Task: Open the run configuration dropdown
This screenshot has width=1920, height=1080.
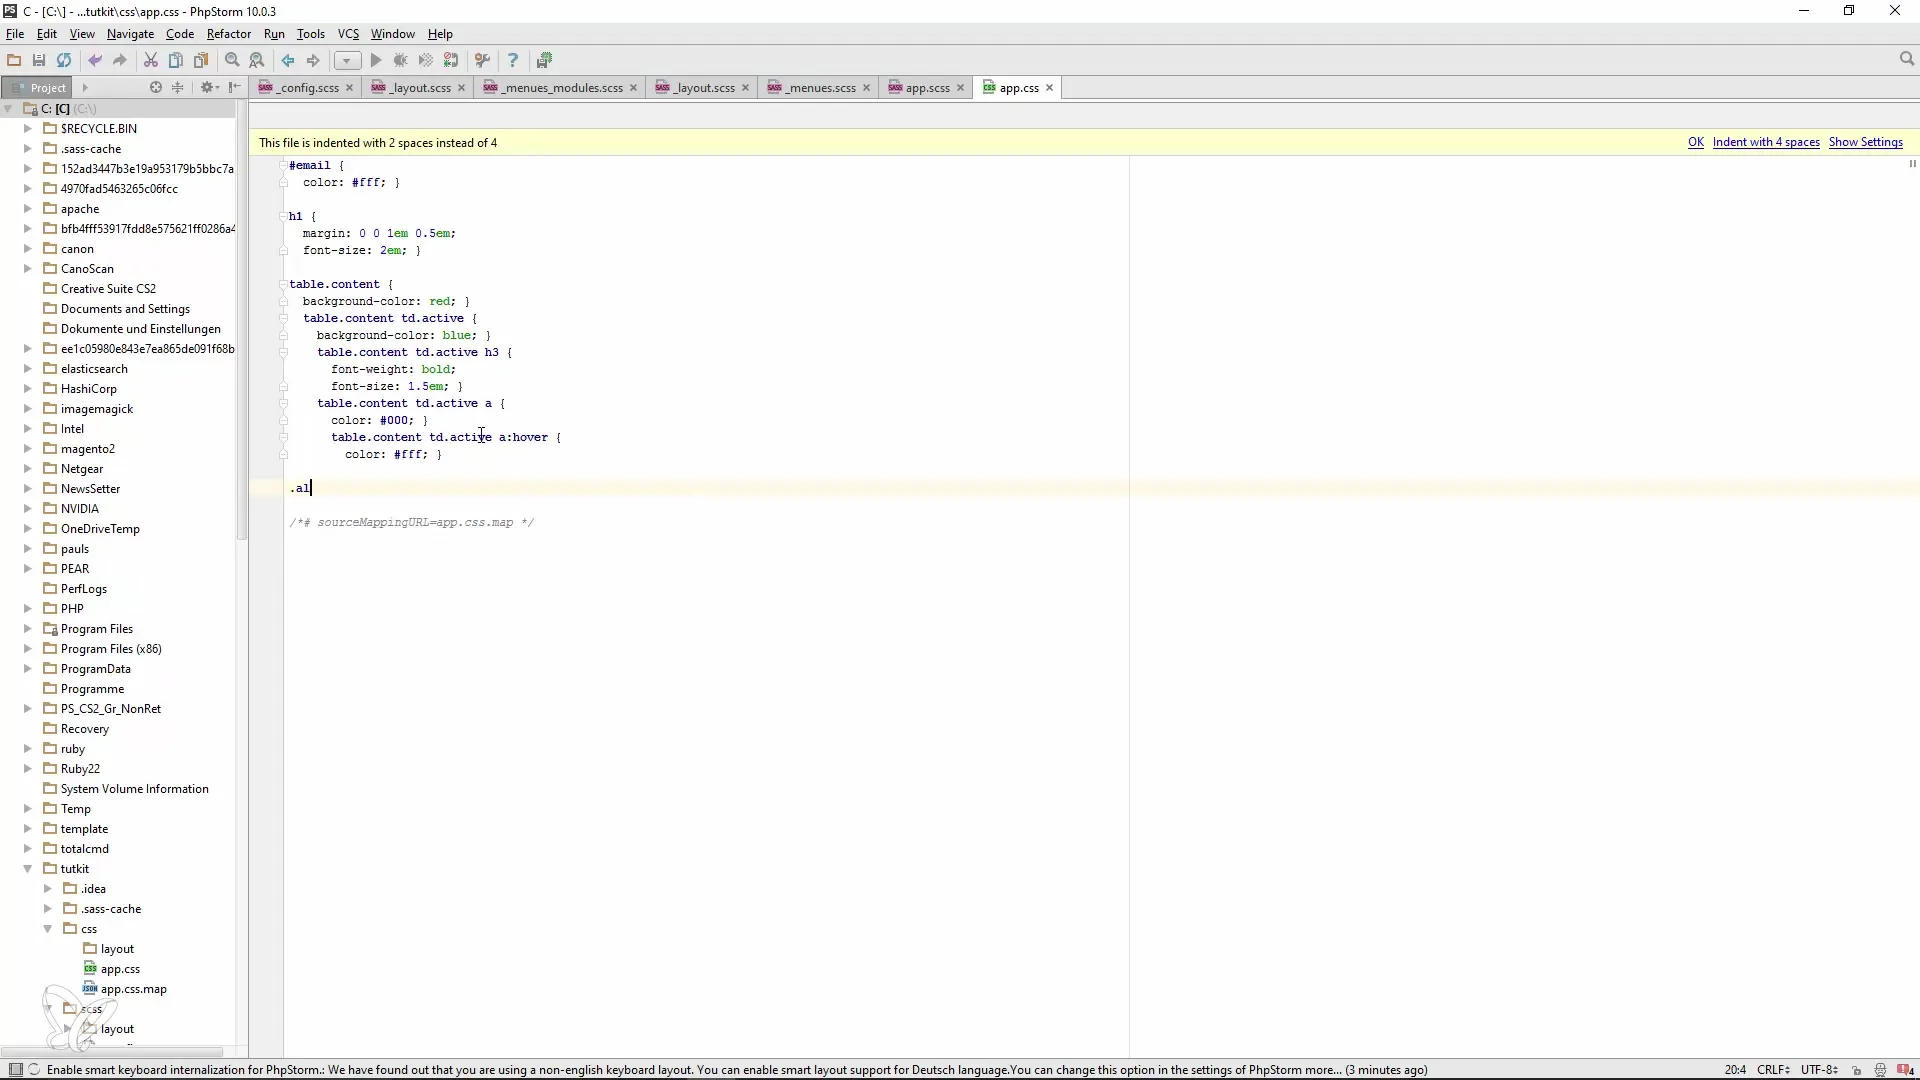Action: point(347,60)
